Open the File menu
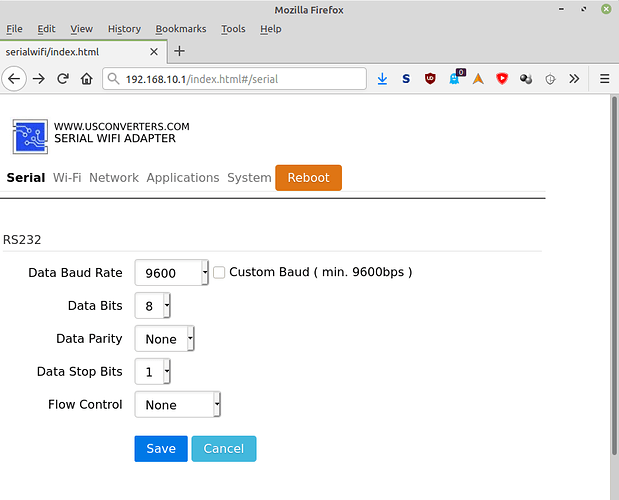619x500 pixels. tap(14, 29)
